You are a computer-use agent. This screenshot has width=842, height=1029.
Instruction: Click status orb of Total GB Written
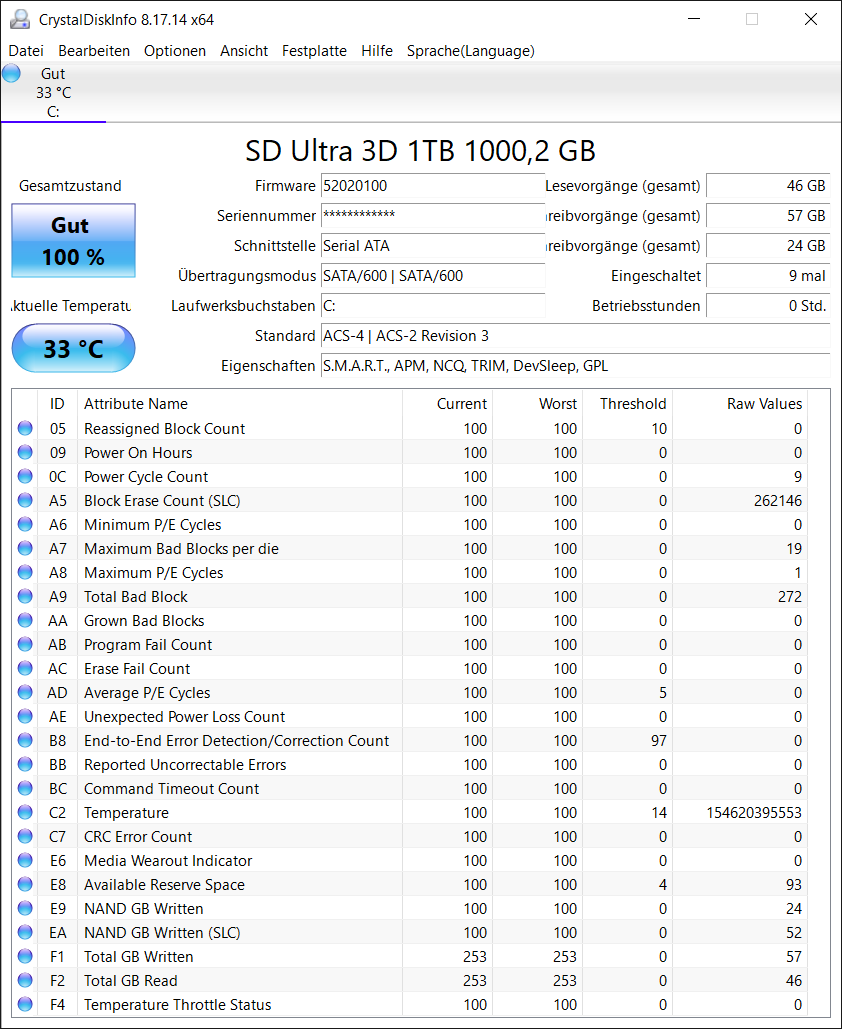[x=25, y=956]
